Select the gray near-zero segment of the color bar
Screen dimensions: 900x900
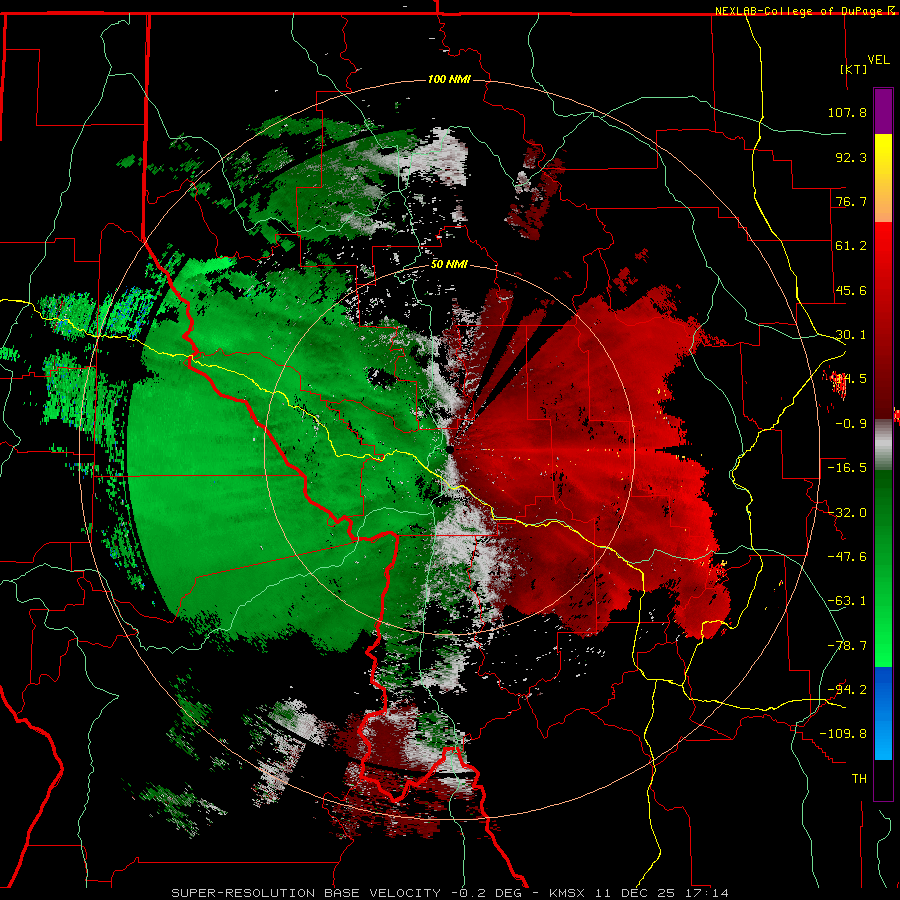pos(883,445)
